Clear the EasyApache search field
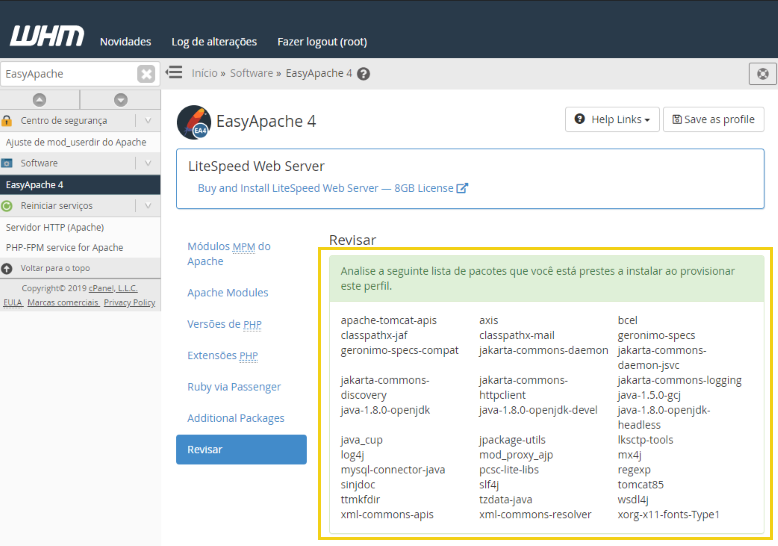778x546 pixels. [x=146, y=74]
